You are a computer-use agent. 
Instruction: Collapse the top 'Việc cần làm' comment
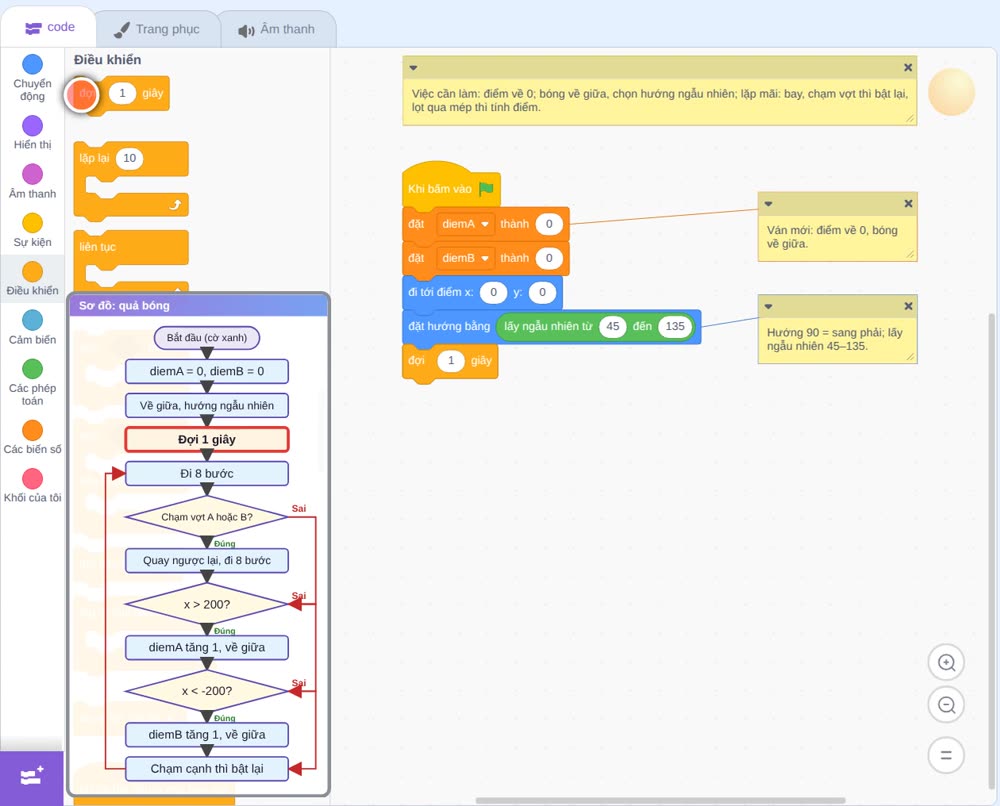point(413,68)
